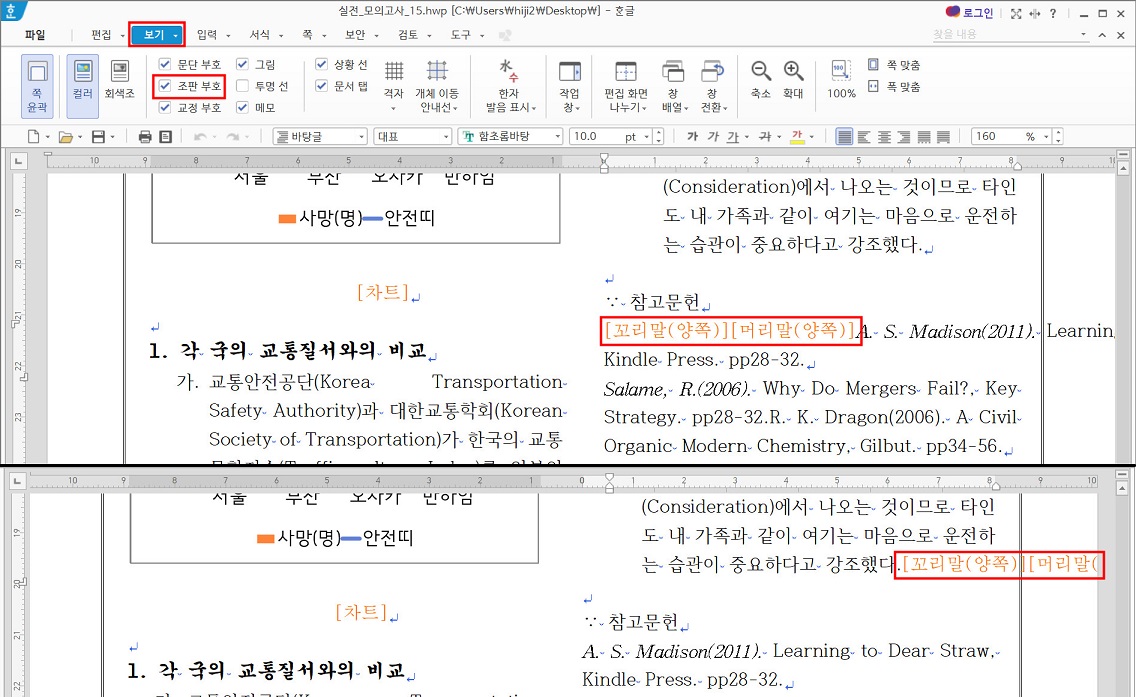Viewport: 1136px width, 697px height.
Task: Open 개체 이동 안내선 guide options
Action: click(x=437, y=86)
